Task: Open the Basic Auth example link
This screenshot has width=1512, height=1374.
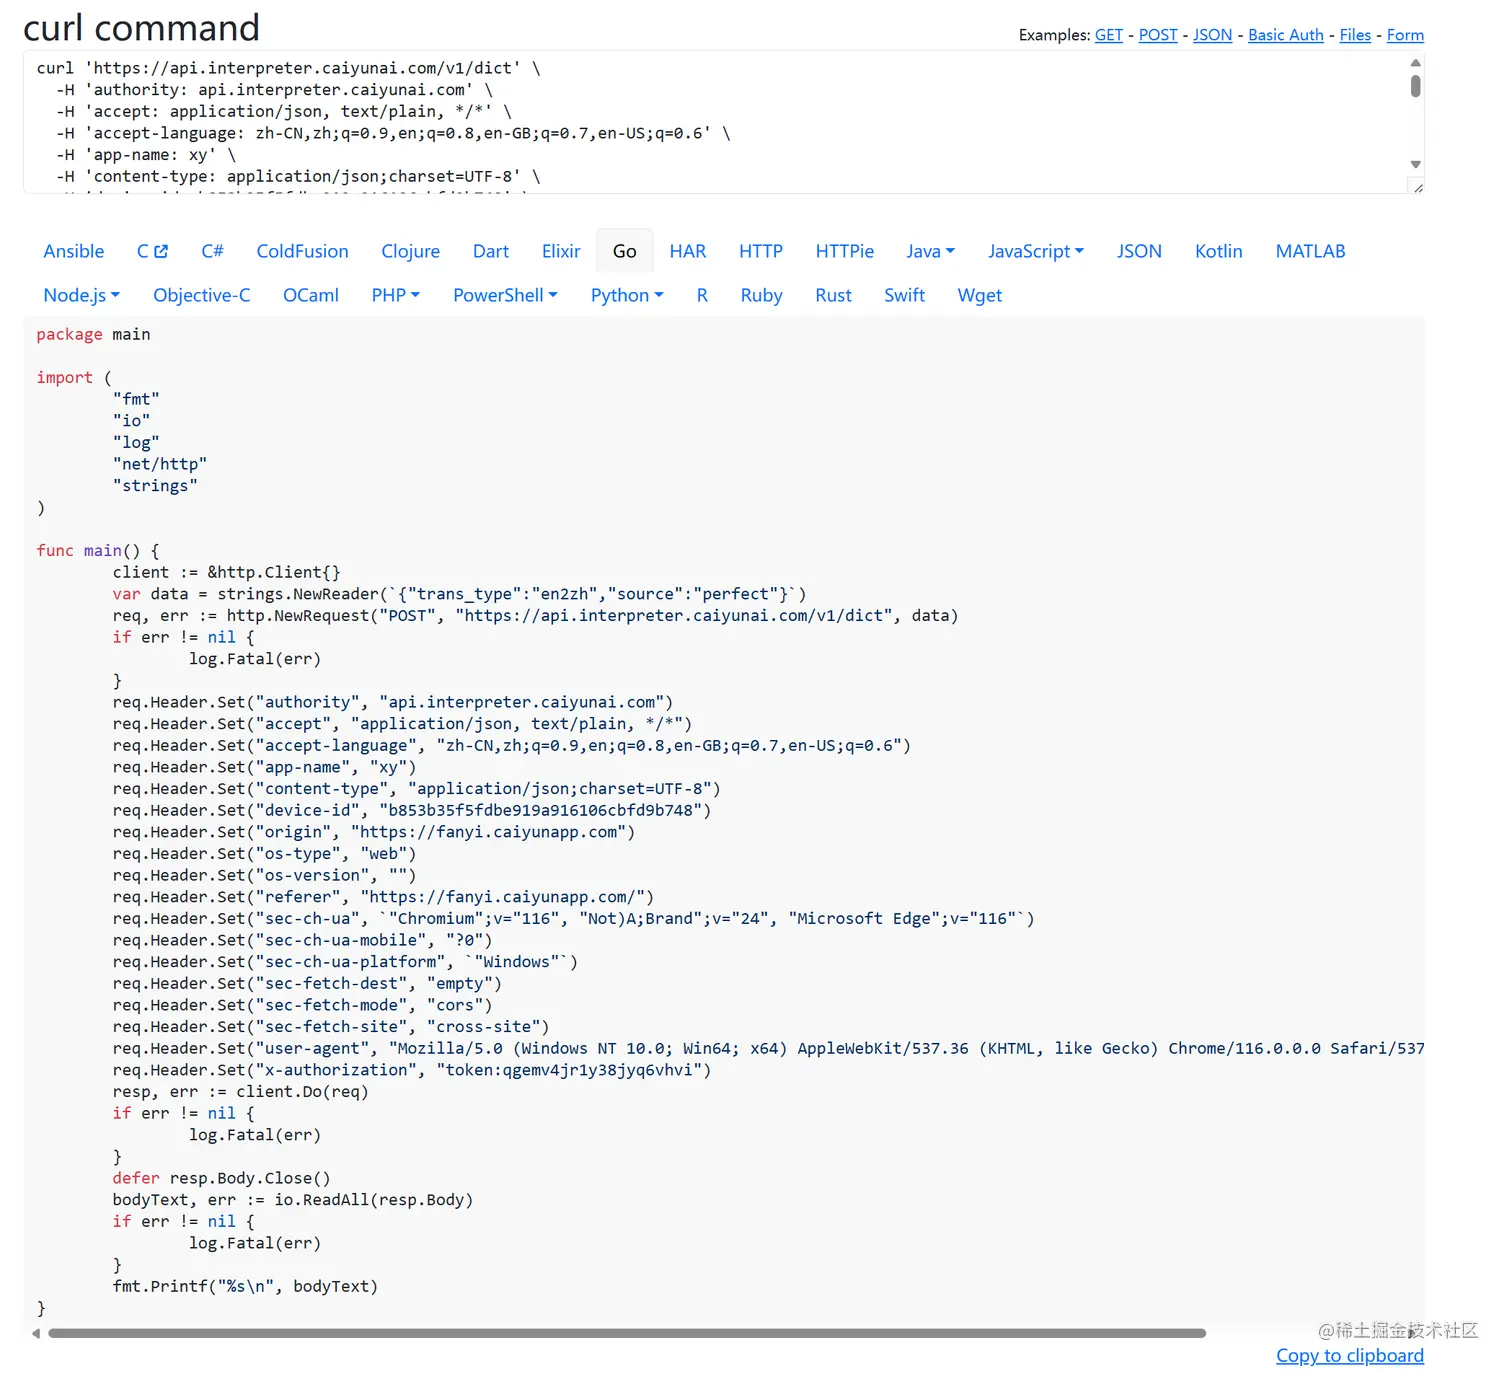Action: (1286, 35)
